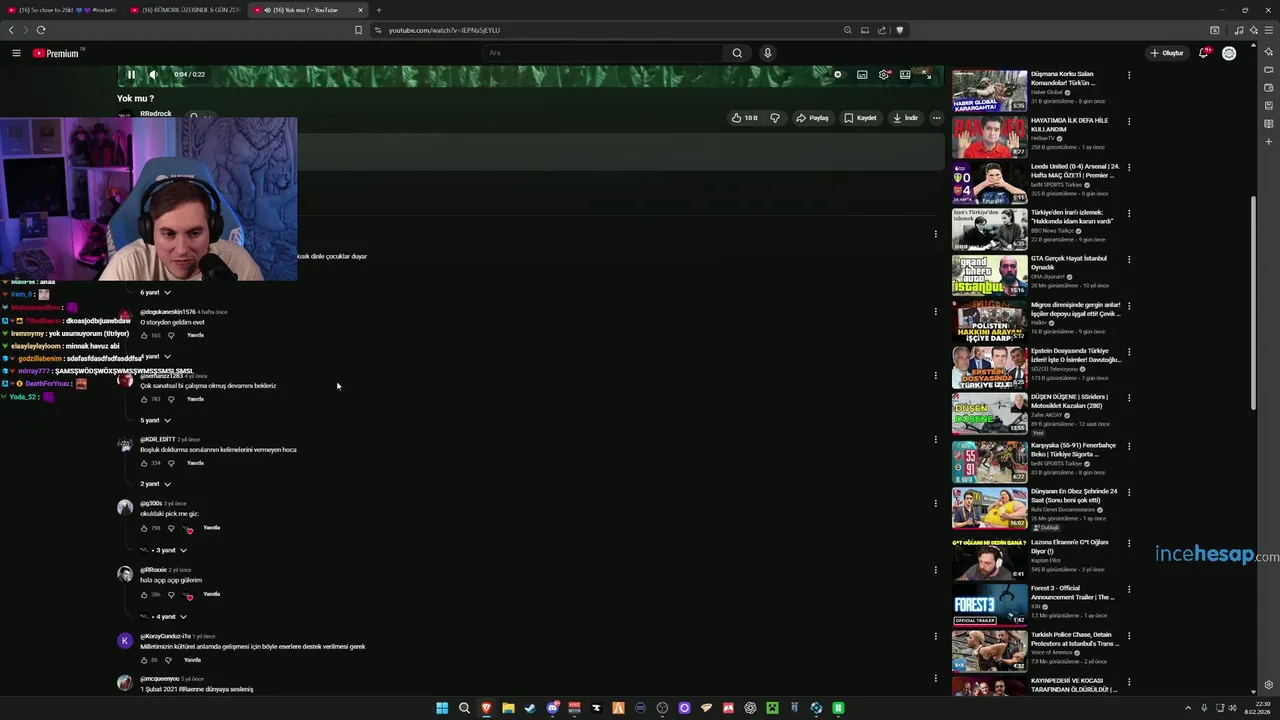Start voice search with the microphone icon
Image resolution: width=1280 pixels, height=720 pixels.
pos(767,53)
